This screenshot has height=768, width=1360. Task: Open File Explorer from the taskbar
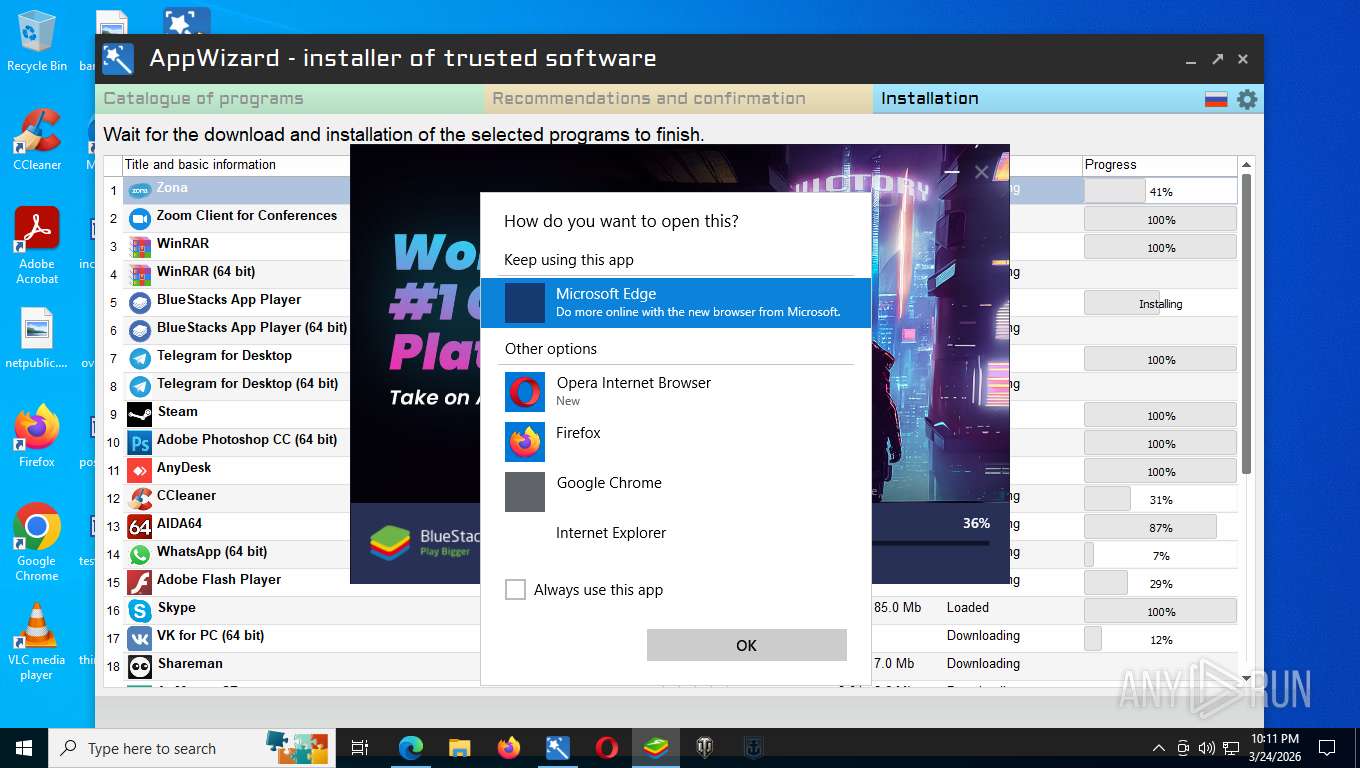coord(459,747)
